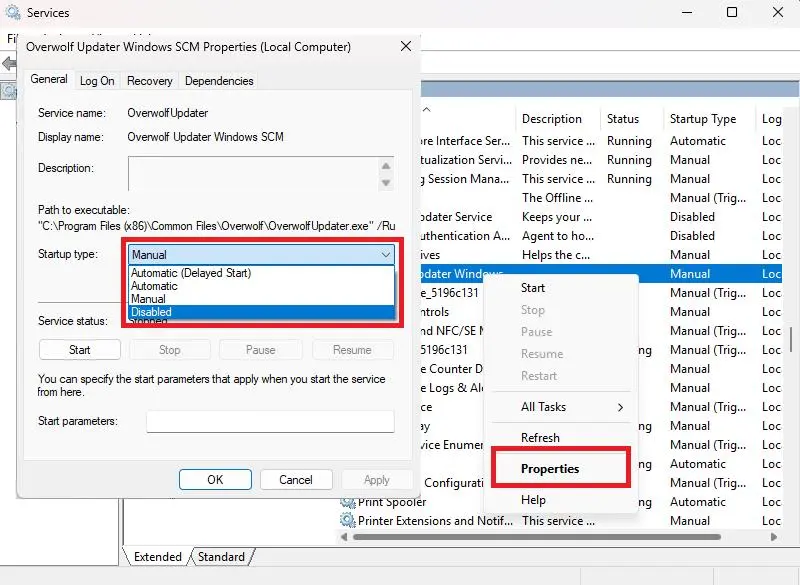
Task: Click "Agent to ho..." description cell
Action: click(x=558, y=236)
